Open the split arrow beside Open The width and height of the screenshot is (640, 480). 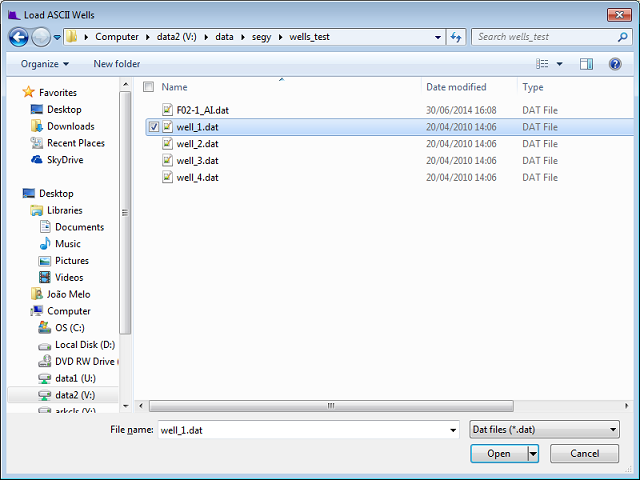533,453
